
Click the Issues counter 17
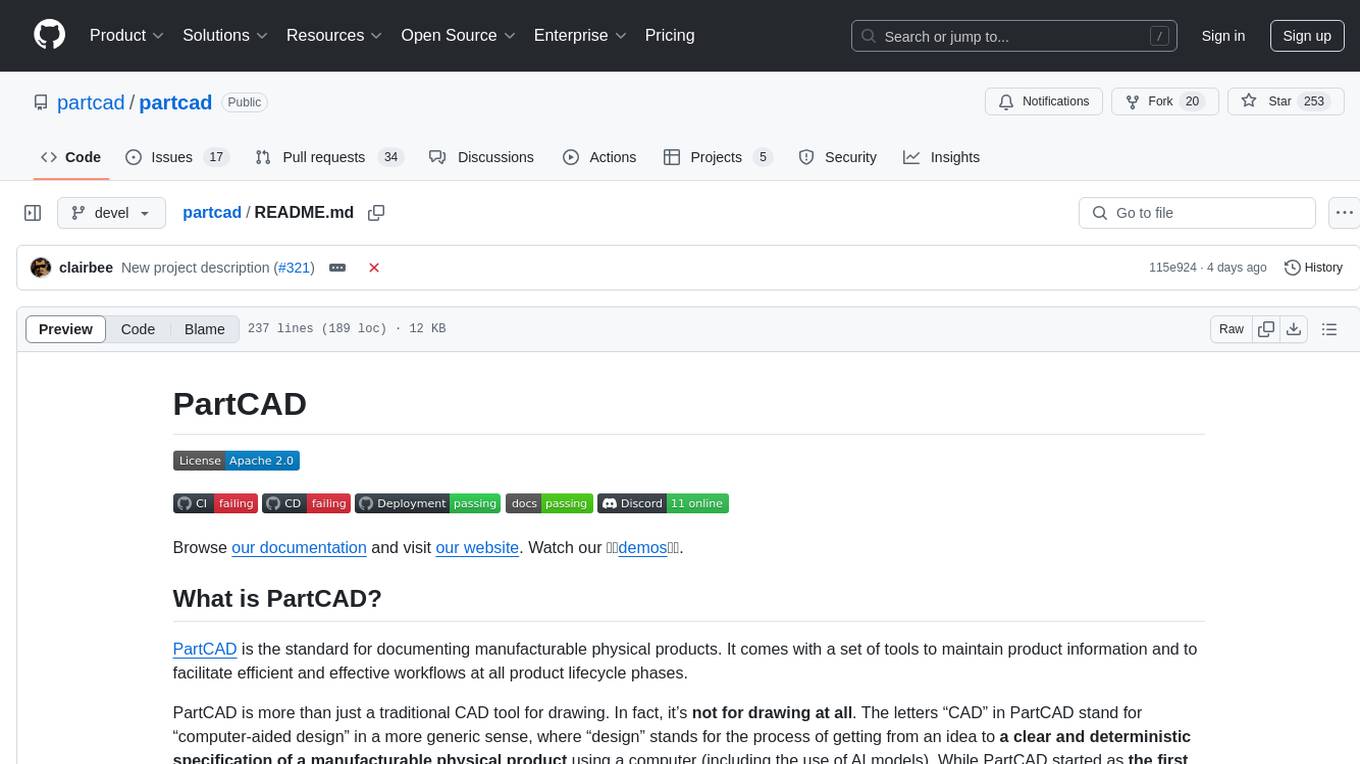click(x=215, y=157)
